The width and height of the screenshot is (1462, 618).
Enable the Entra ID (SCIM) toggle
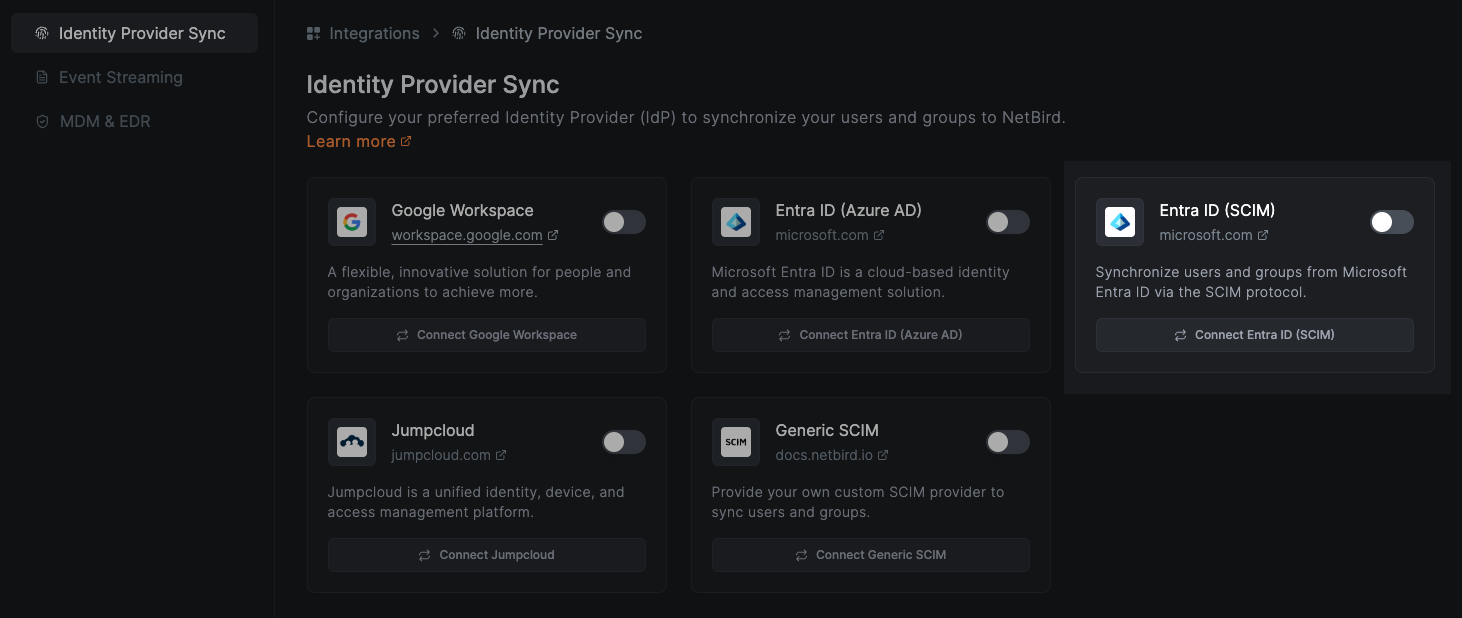(x=1392, y=222)
